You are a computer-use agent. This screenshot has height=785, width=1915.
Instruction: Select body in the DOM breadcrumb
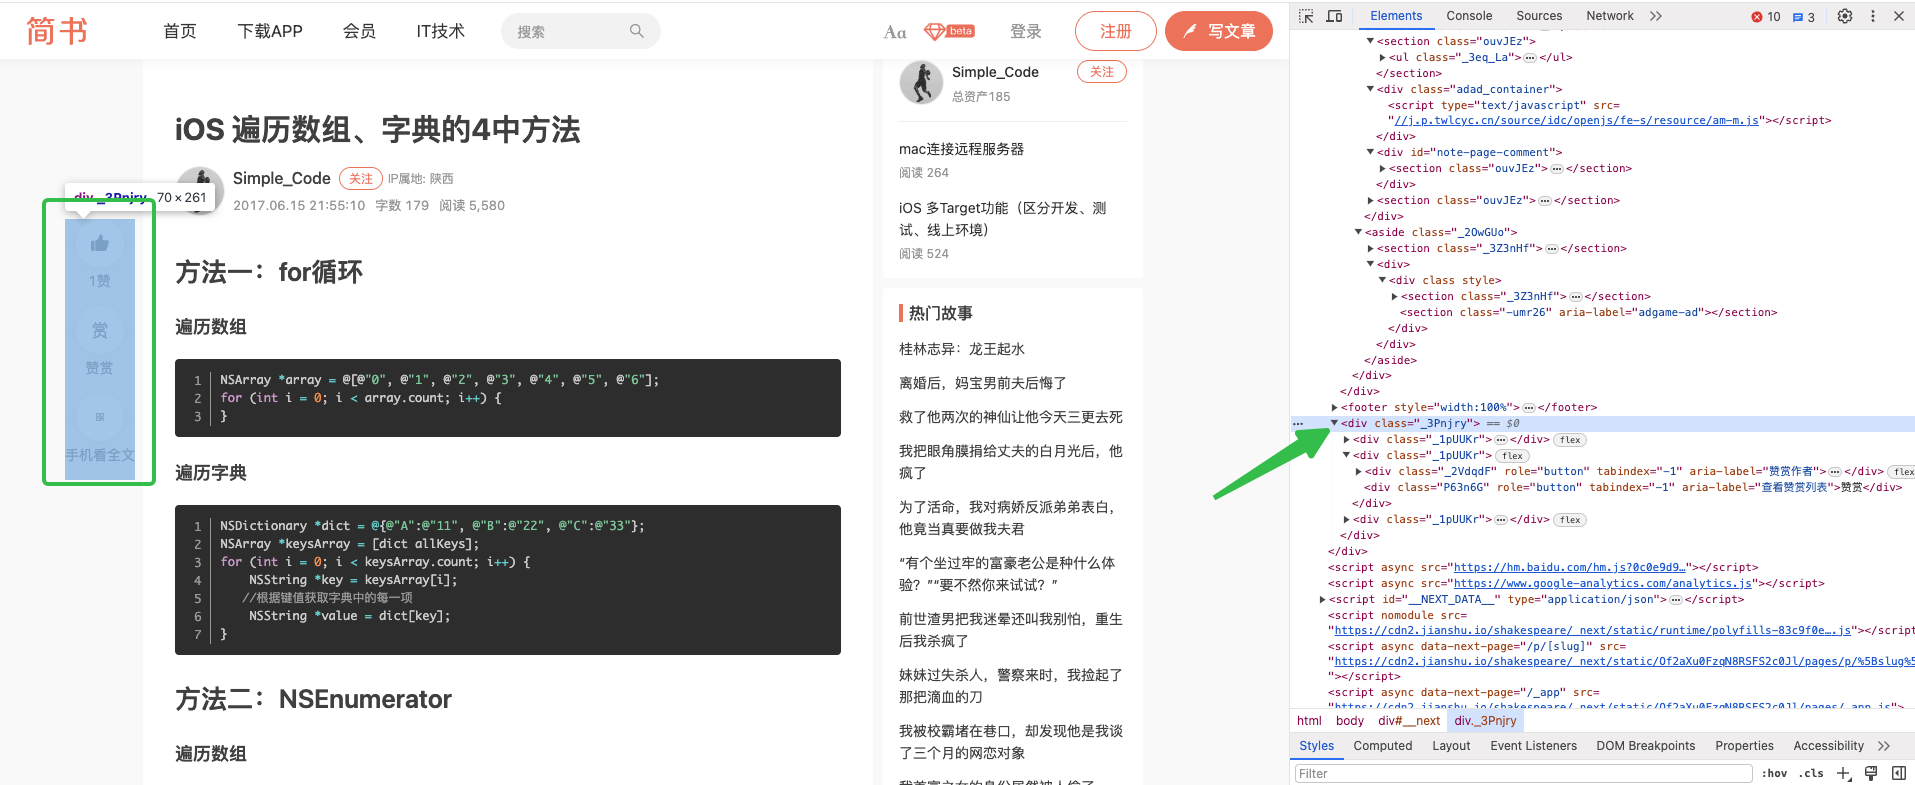click(x=1349, y=721)
